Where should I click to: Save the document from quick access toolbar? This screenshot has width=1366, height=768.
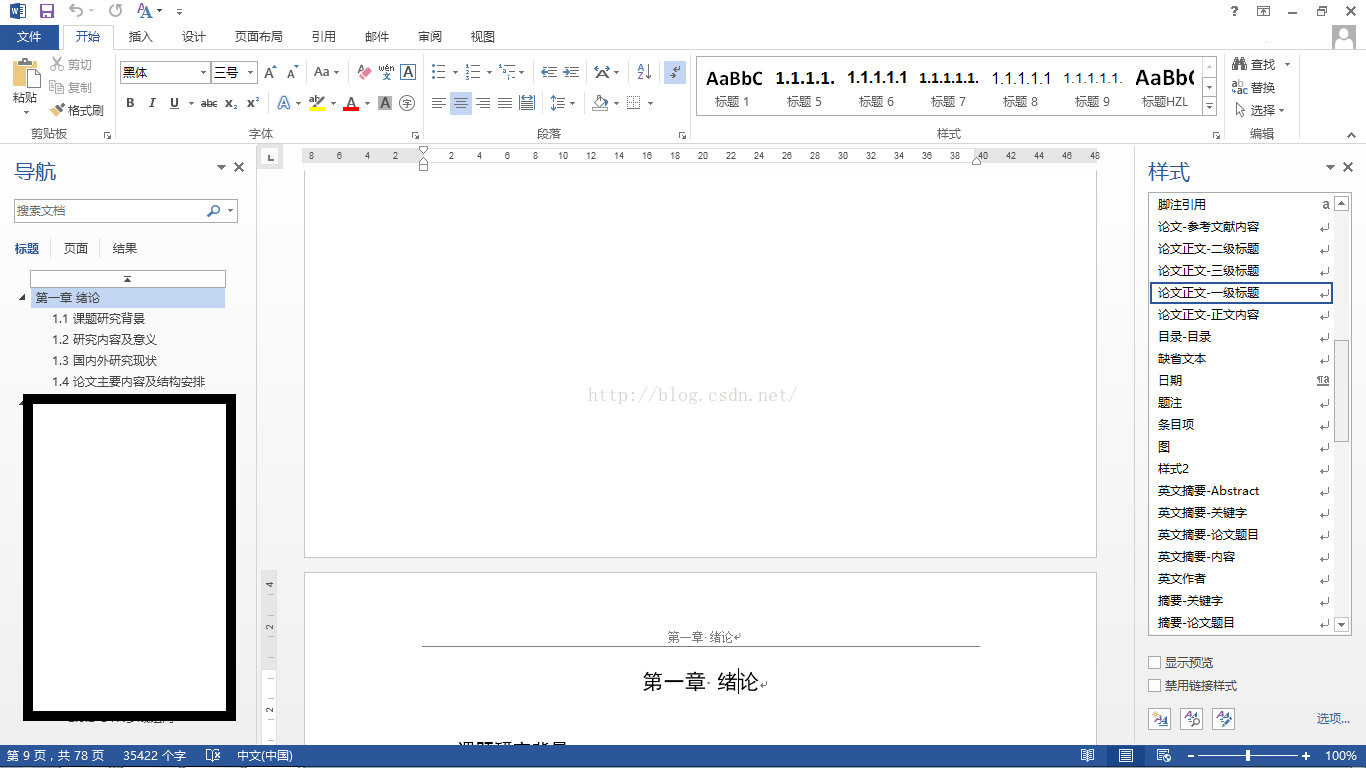coord(46,11)
